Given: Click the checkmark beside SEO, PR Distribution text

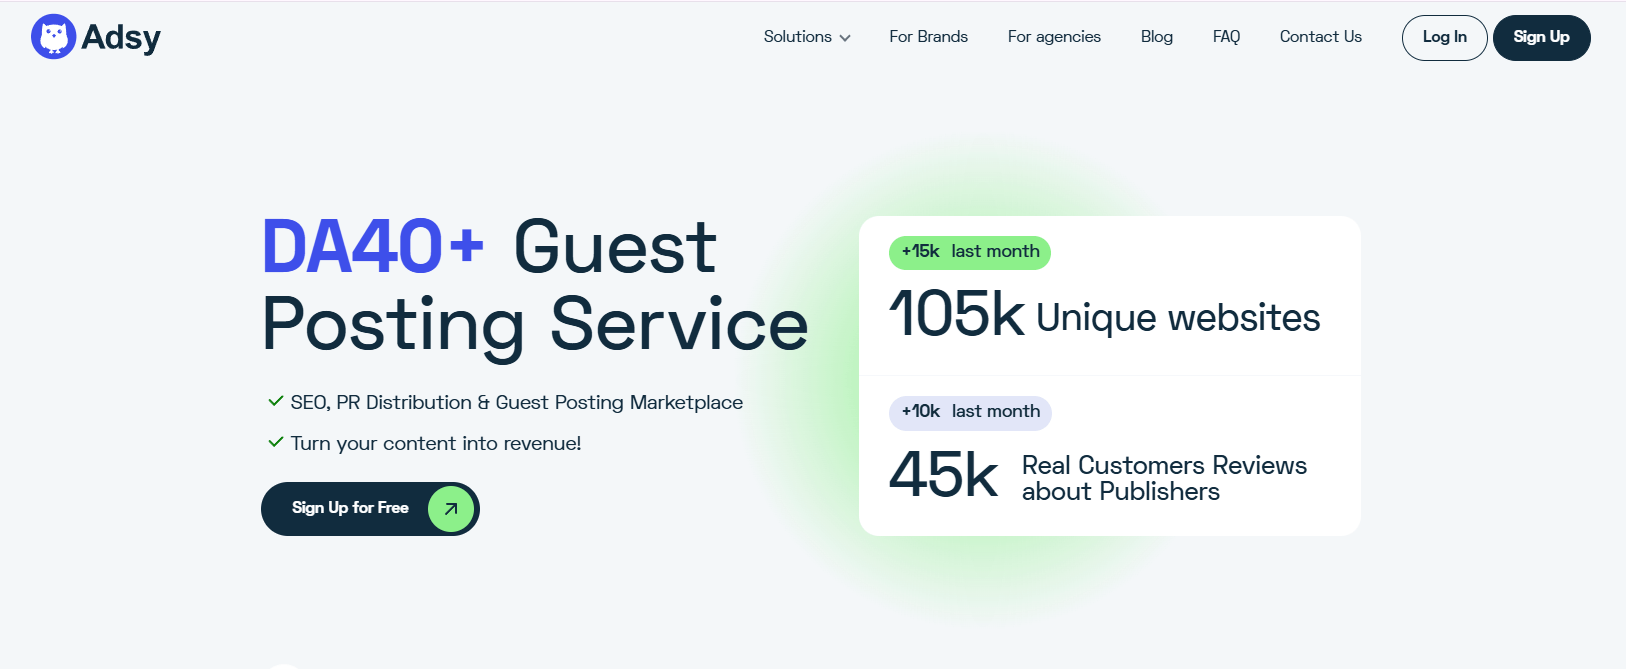Looking at the screenshot, I should click(275, 402).
